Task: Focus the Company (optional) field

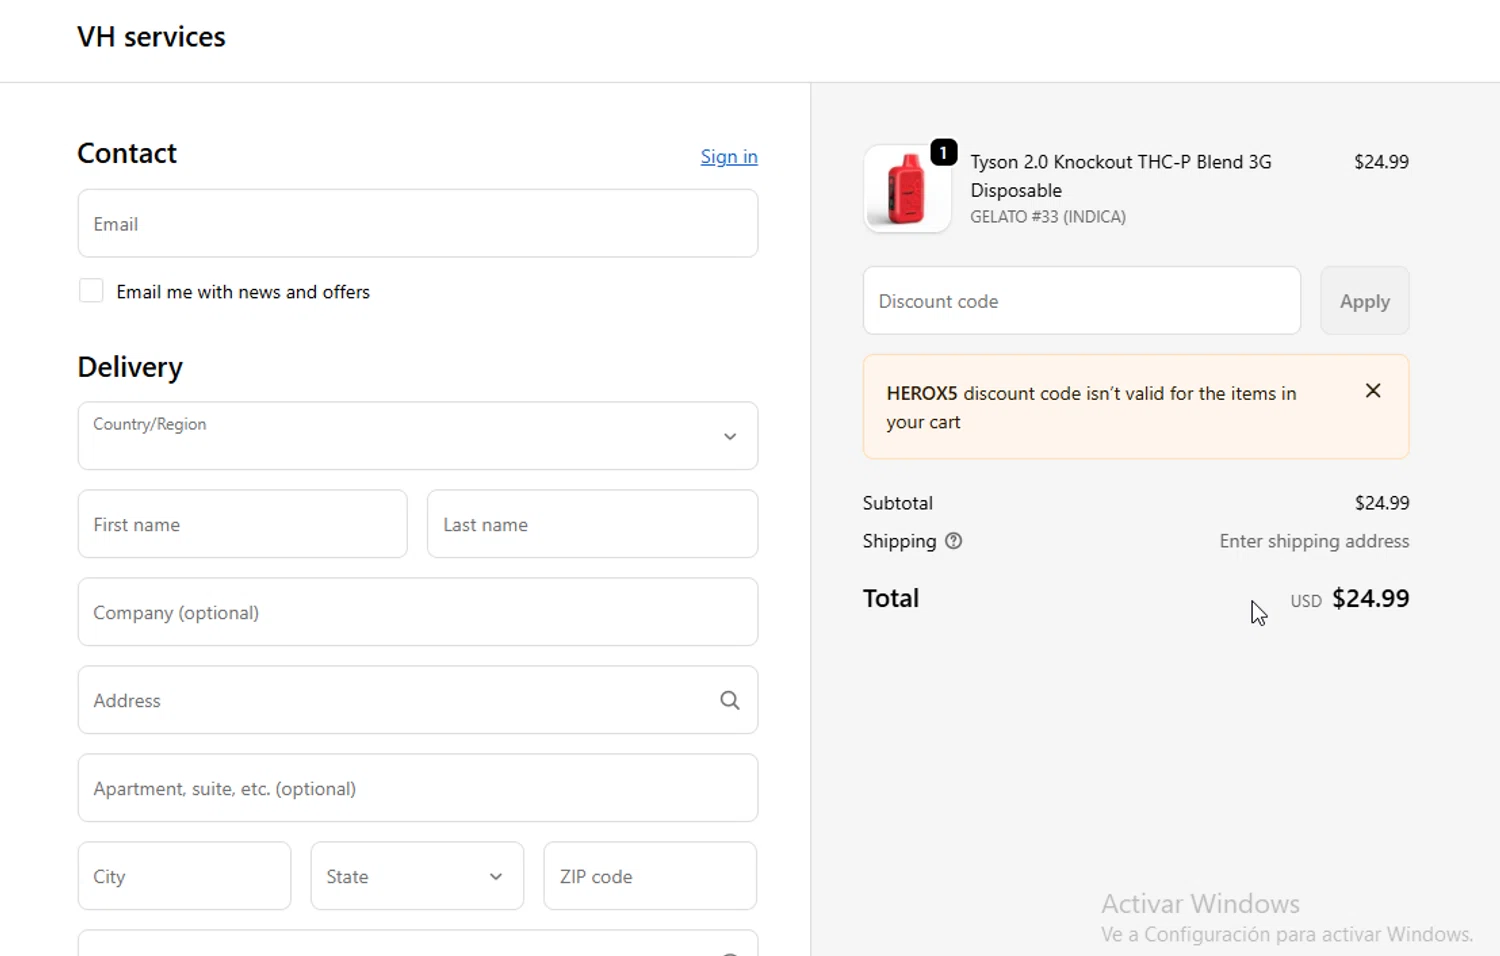Action: 417,612
